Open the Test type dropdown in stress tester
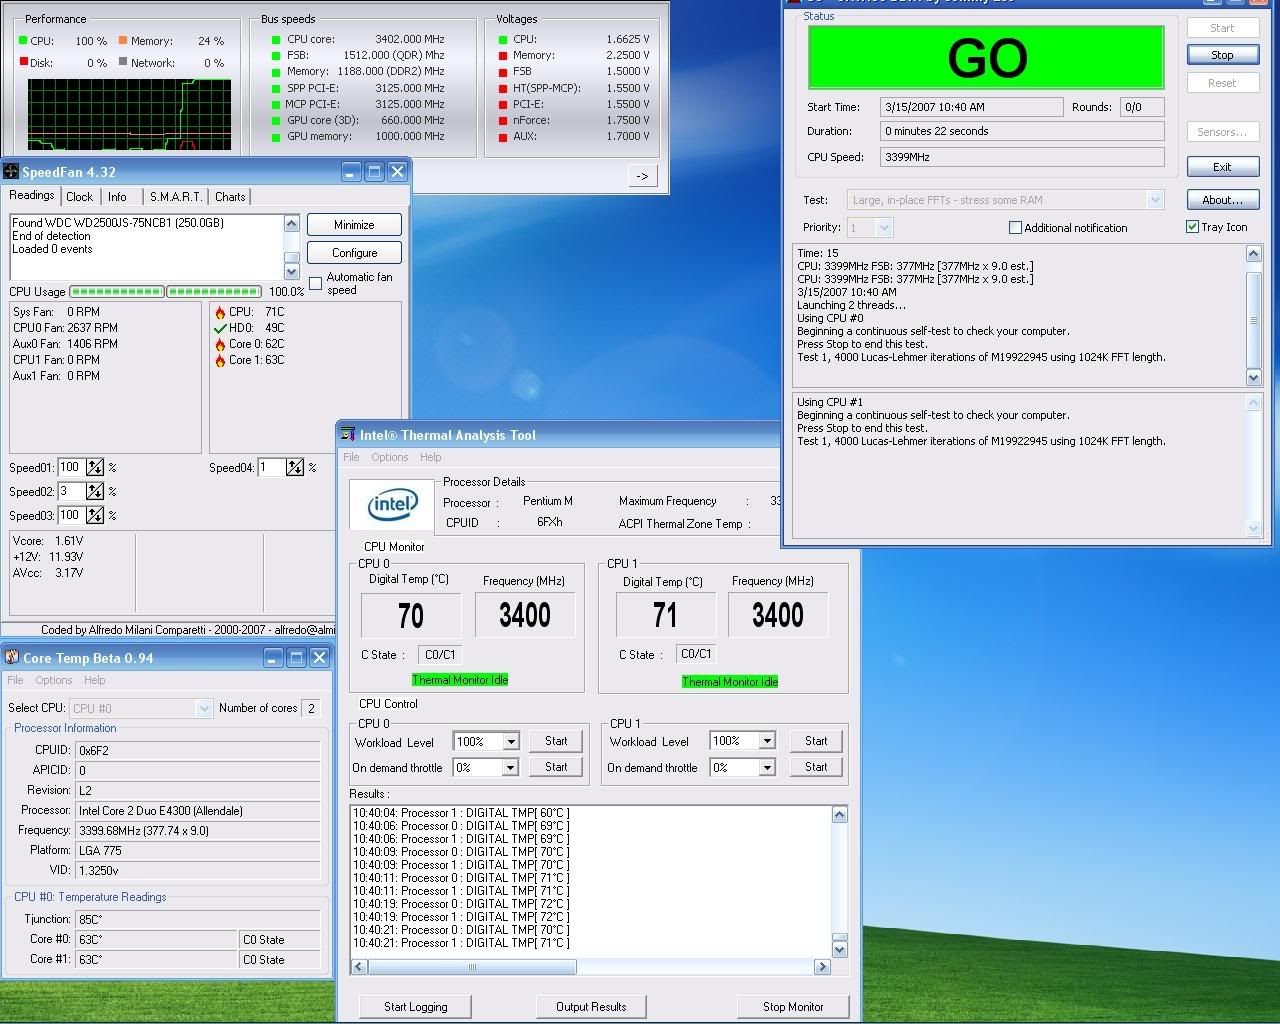The height and width of the screenshot is (1024, 1280). [1155, 200]
